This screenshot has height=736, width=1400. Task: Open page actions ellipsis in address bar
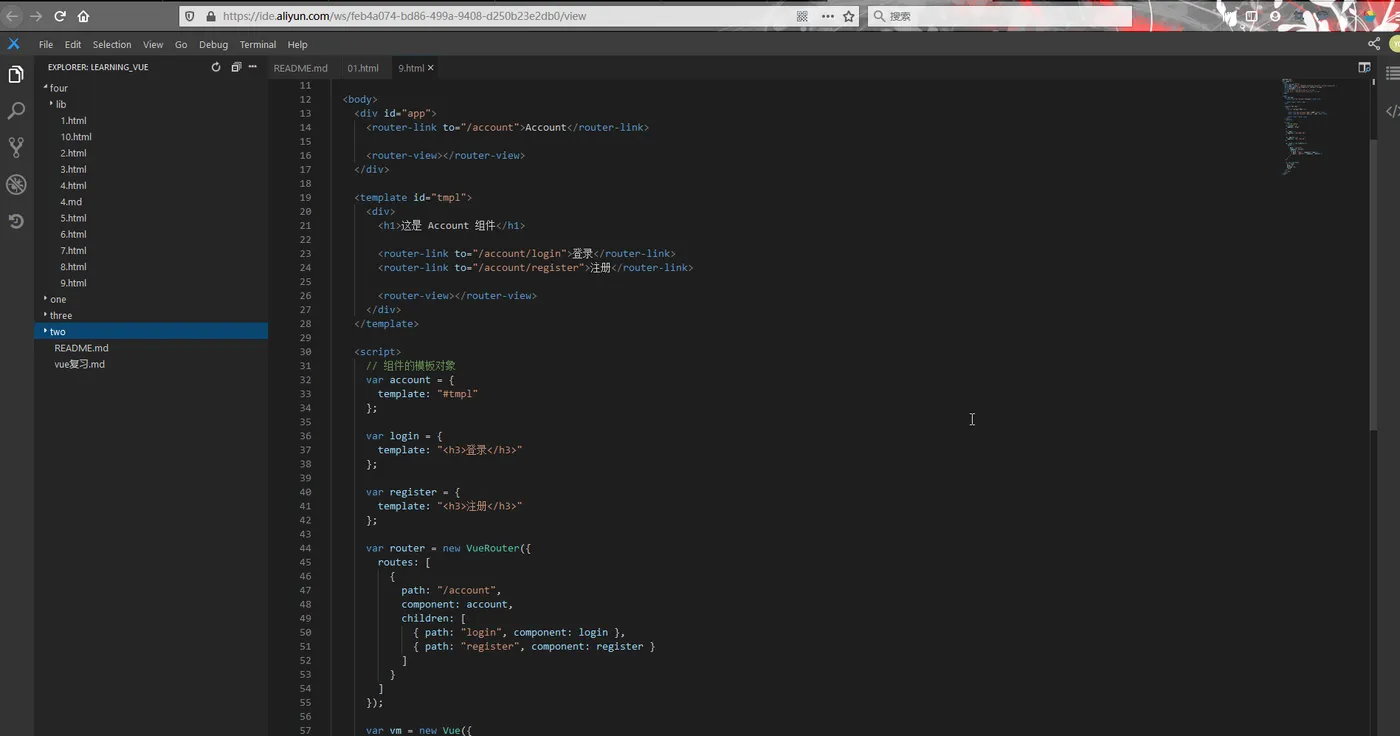827,16
